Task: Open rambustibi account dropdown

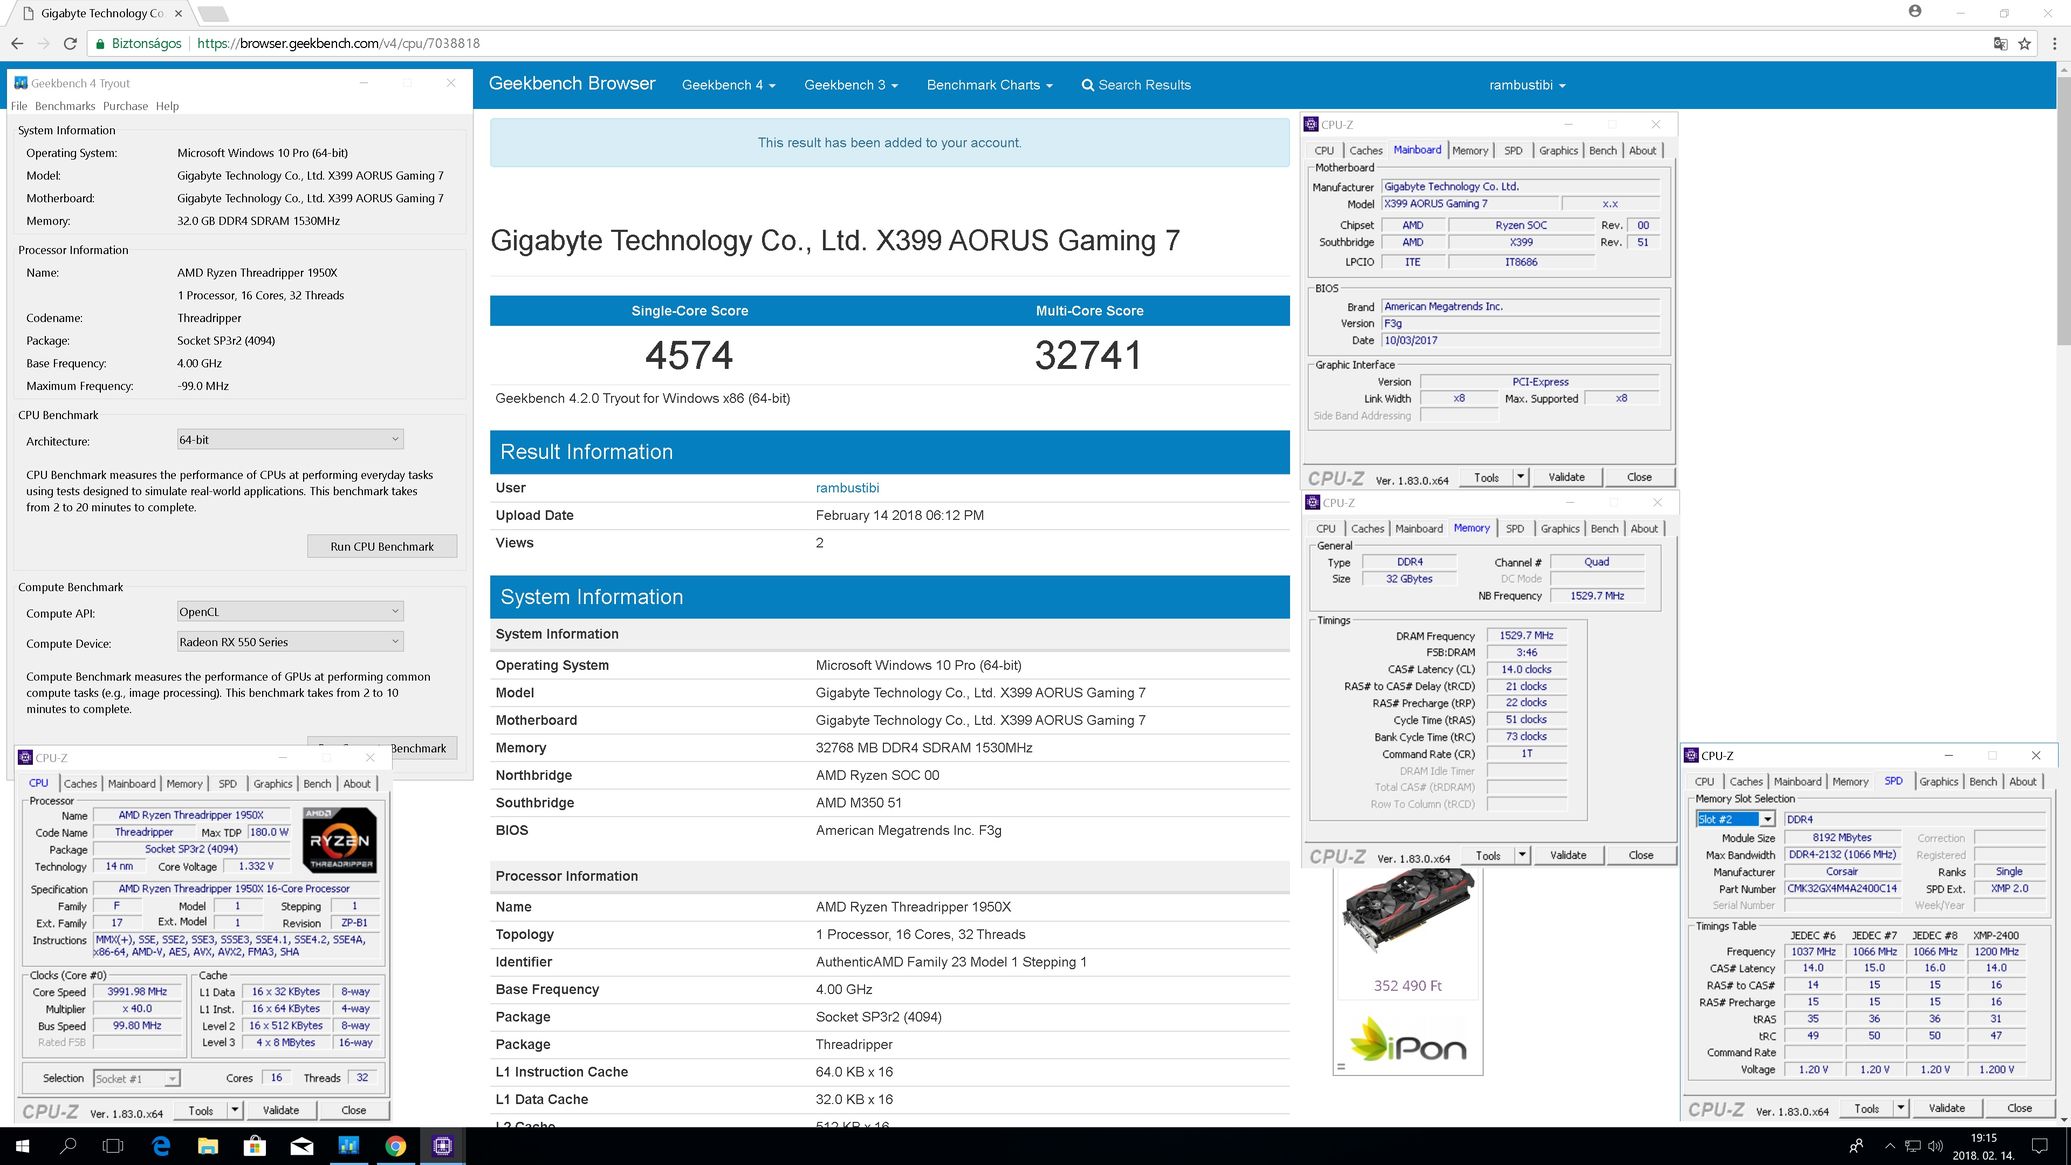Action: click(1527, 85)
